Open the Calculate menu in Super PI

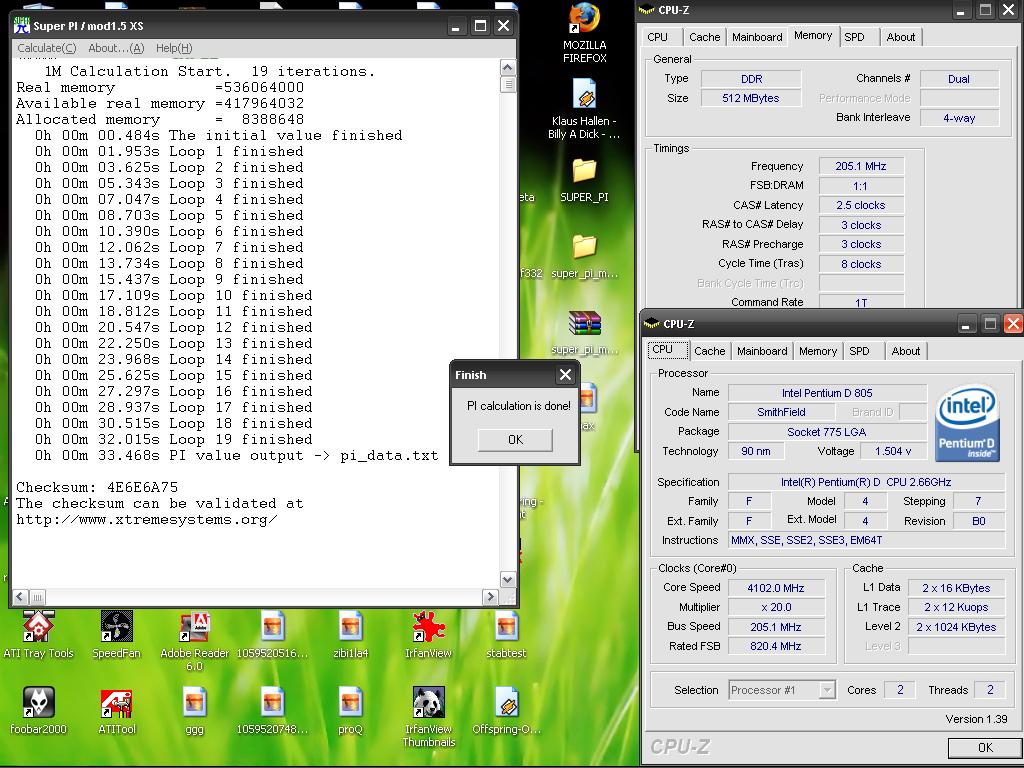(x=46, y=48)
